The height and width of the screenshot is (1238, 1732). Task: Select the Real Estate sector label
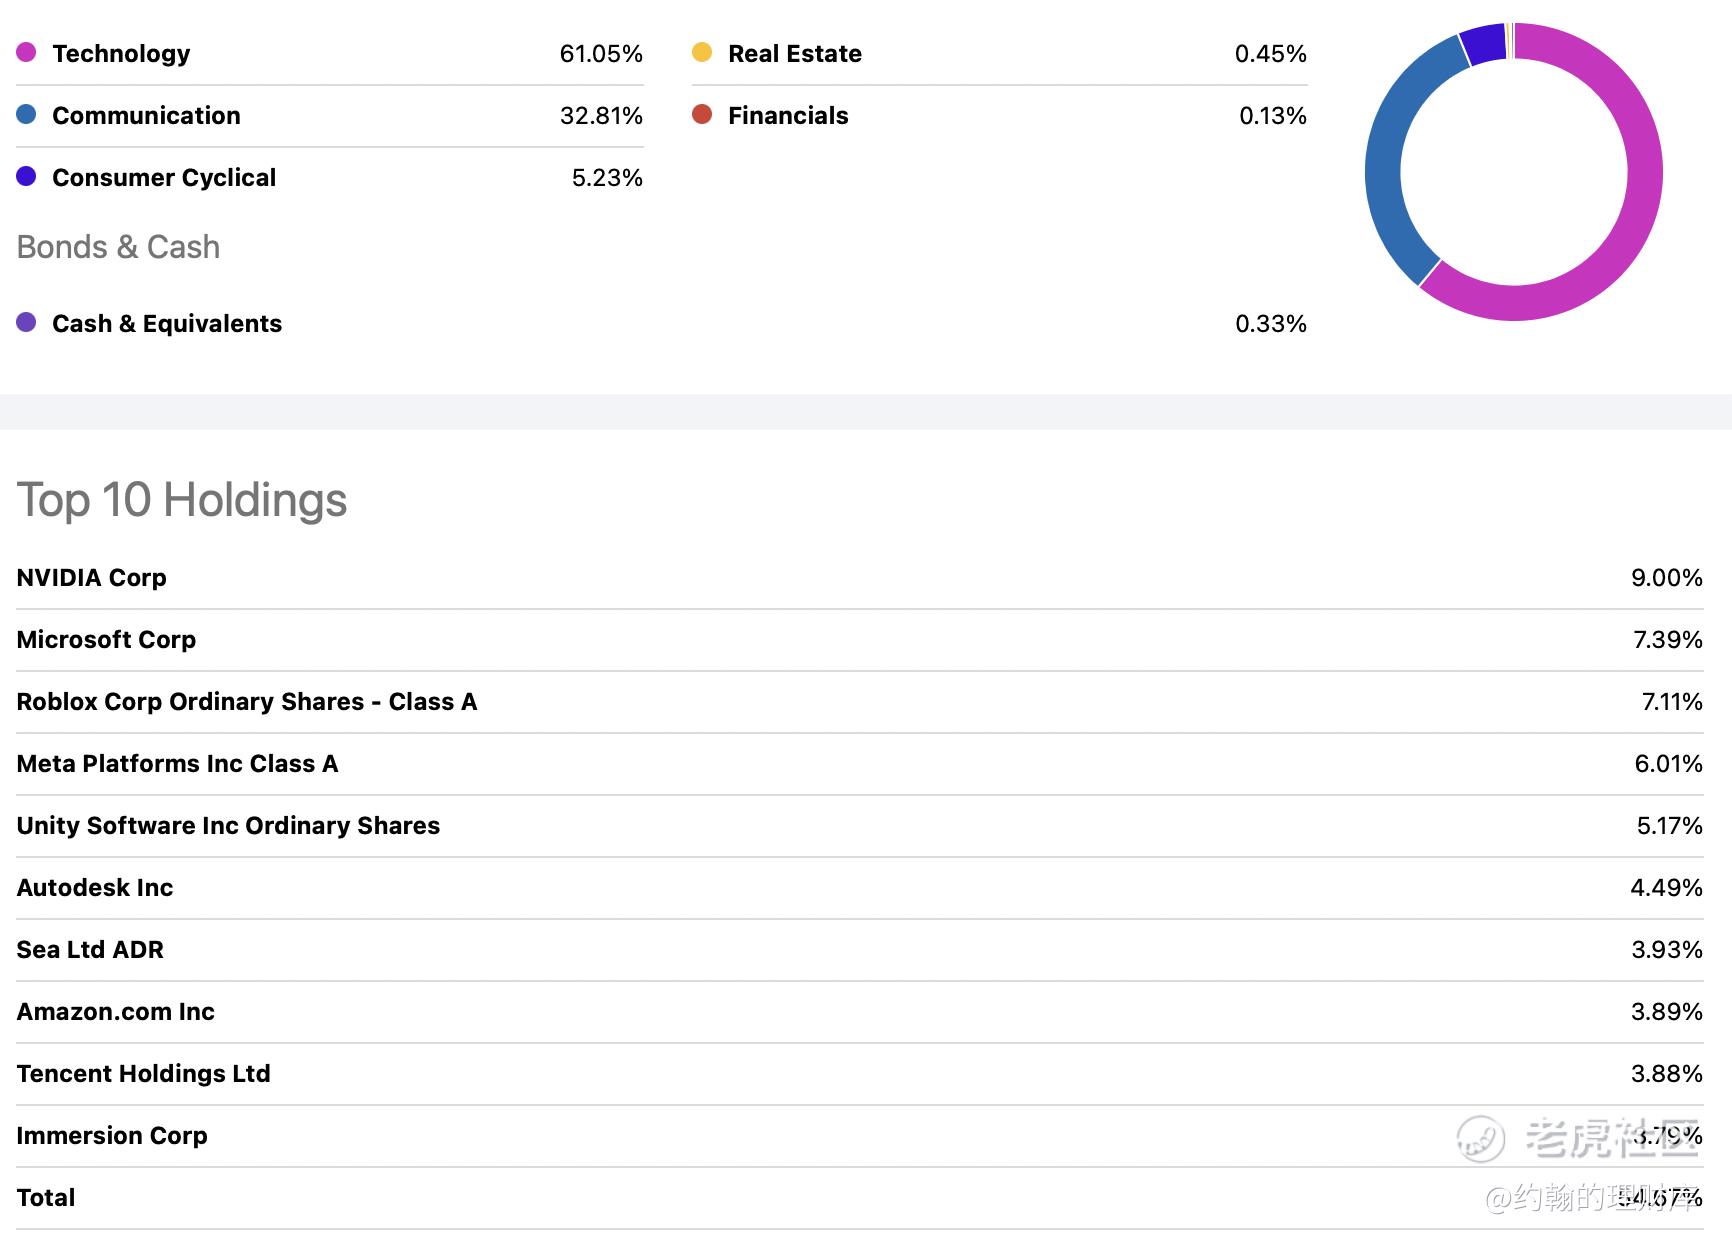point(795,53)
